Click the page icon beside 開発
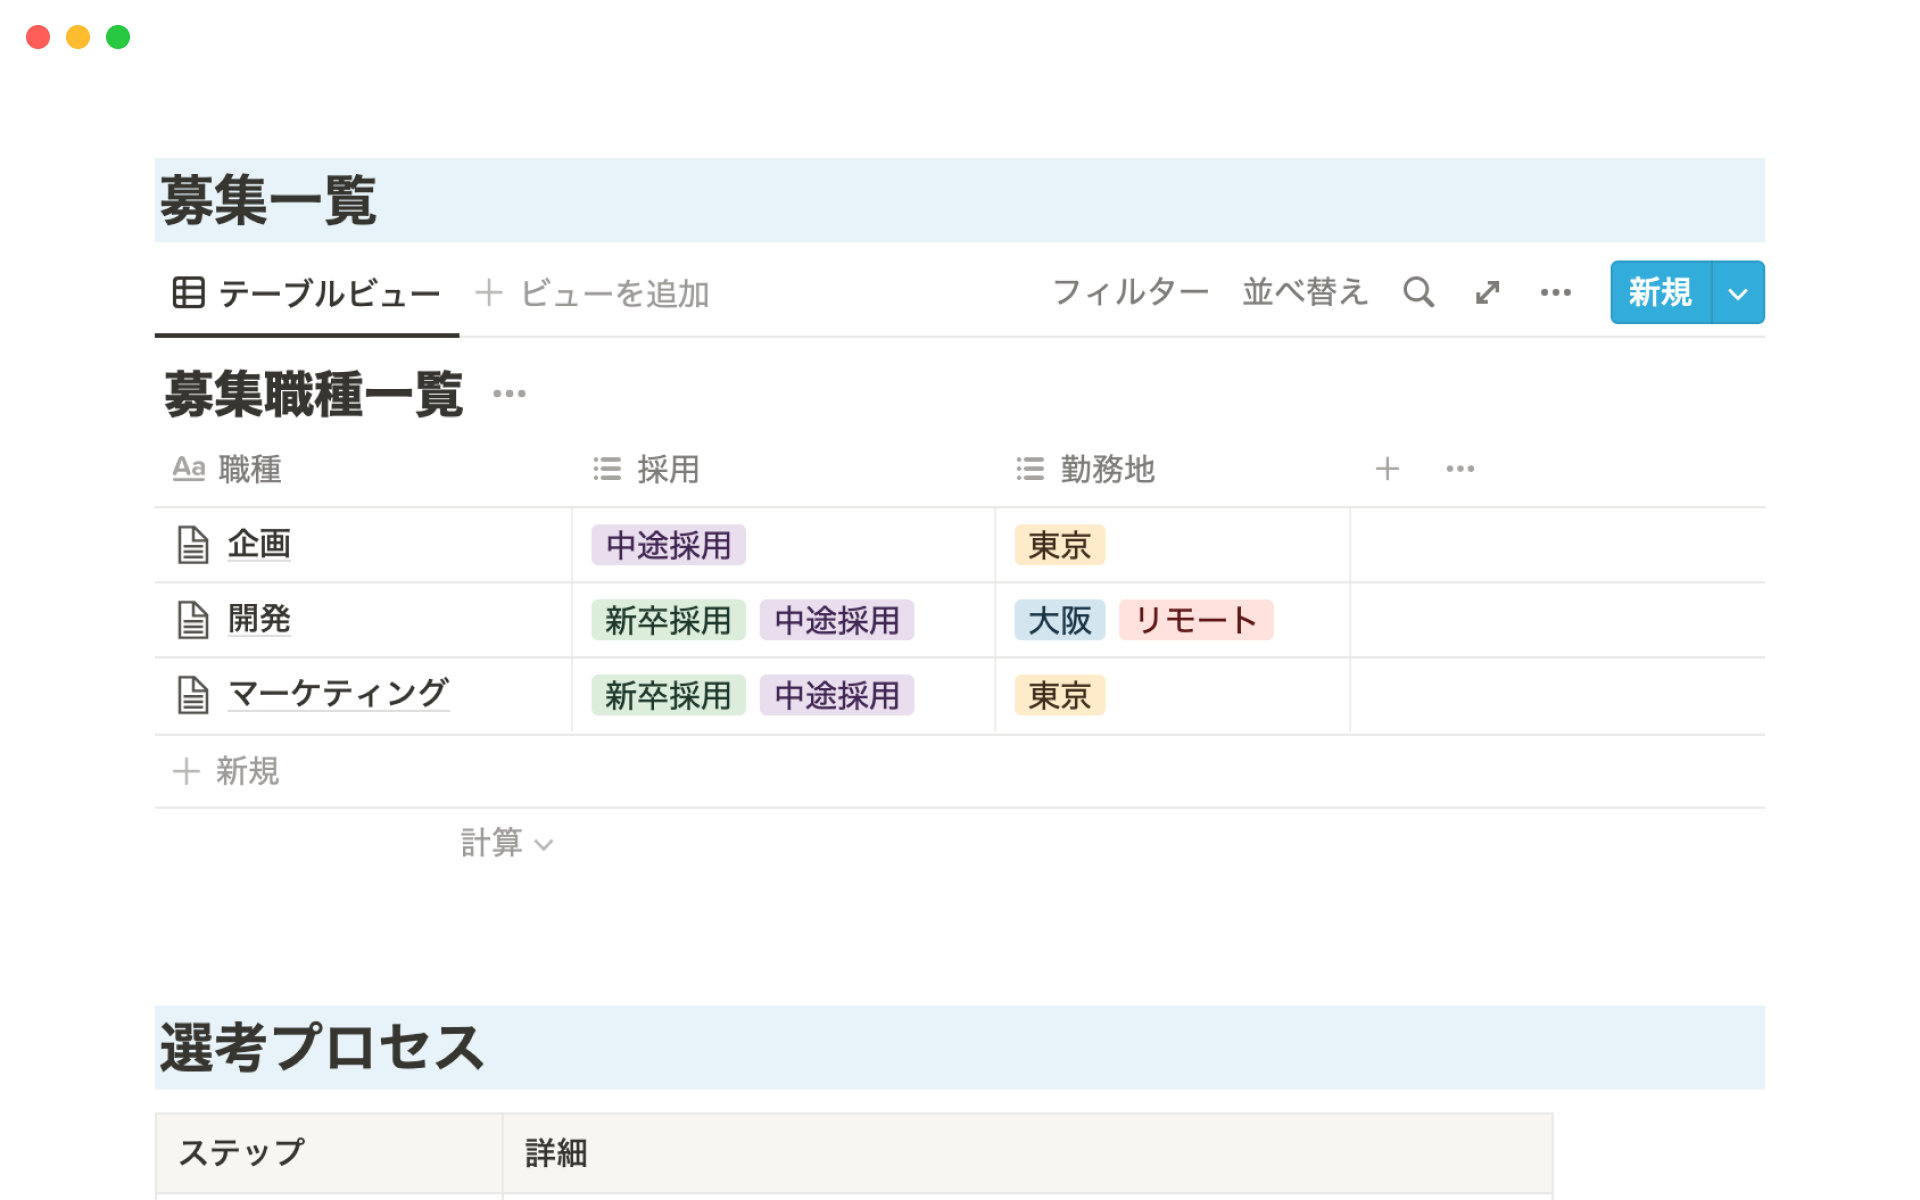The height and width of the screenshot is (1200, 1920). (x=193, y=620)
